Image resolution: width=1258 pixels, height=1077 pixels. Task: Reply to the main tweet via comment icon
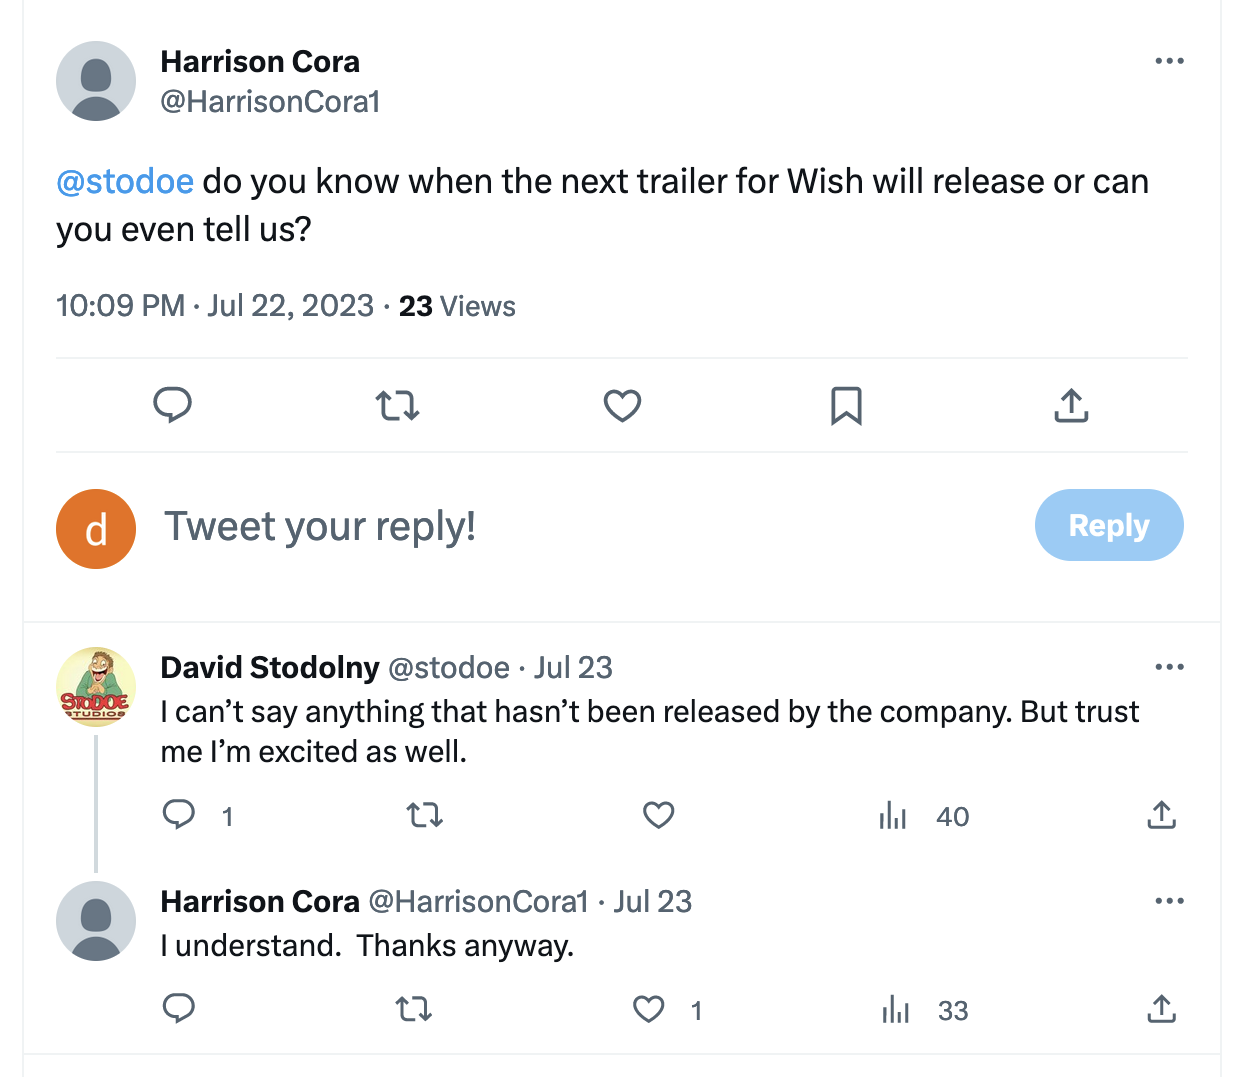coord(172,405)
